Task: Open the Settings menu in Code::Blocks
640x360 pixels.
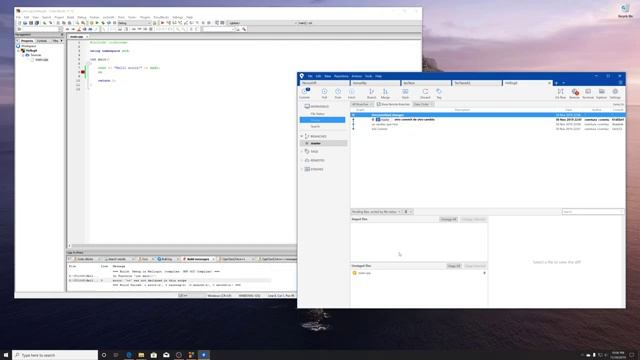Action: pos(178,18)
